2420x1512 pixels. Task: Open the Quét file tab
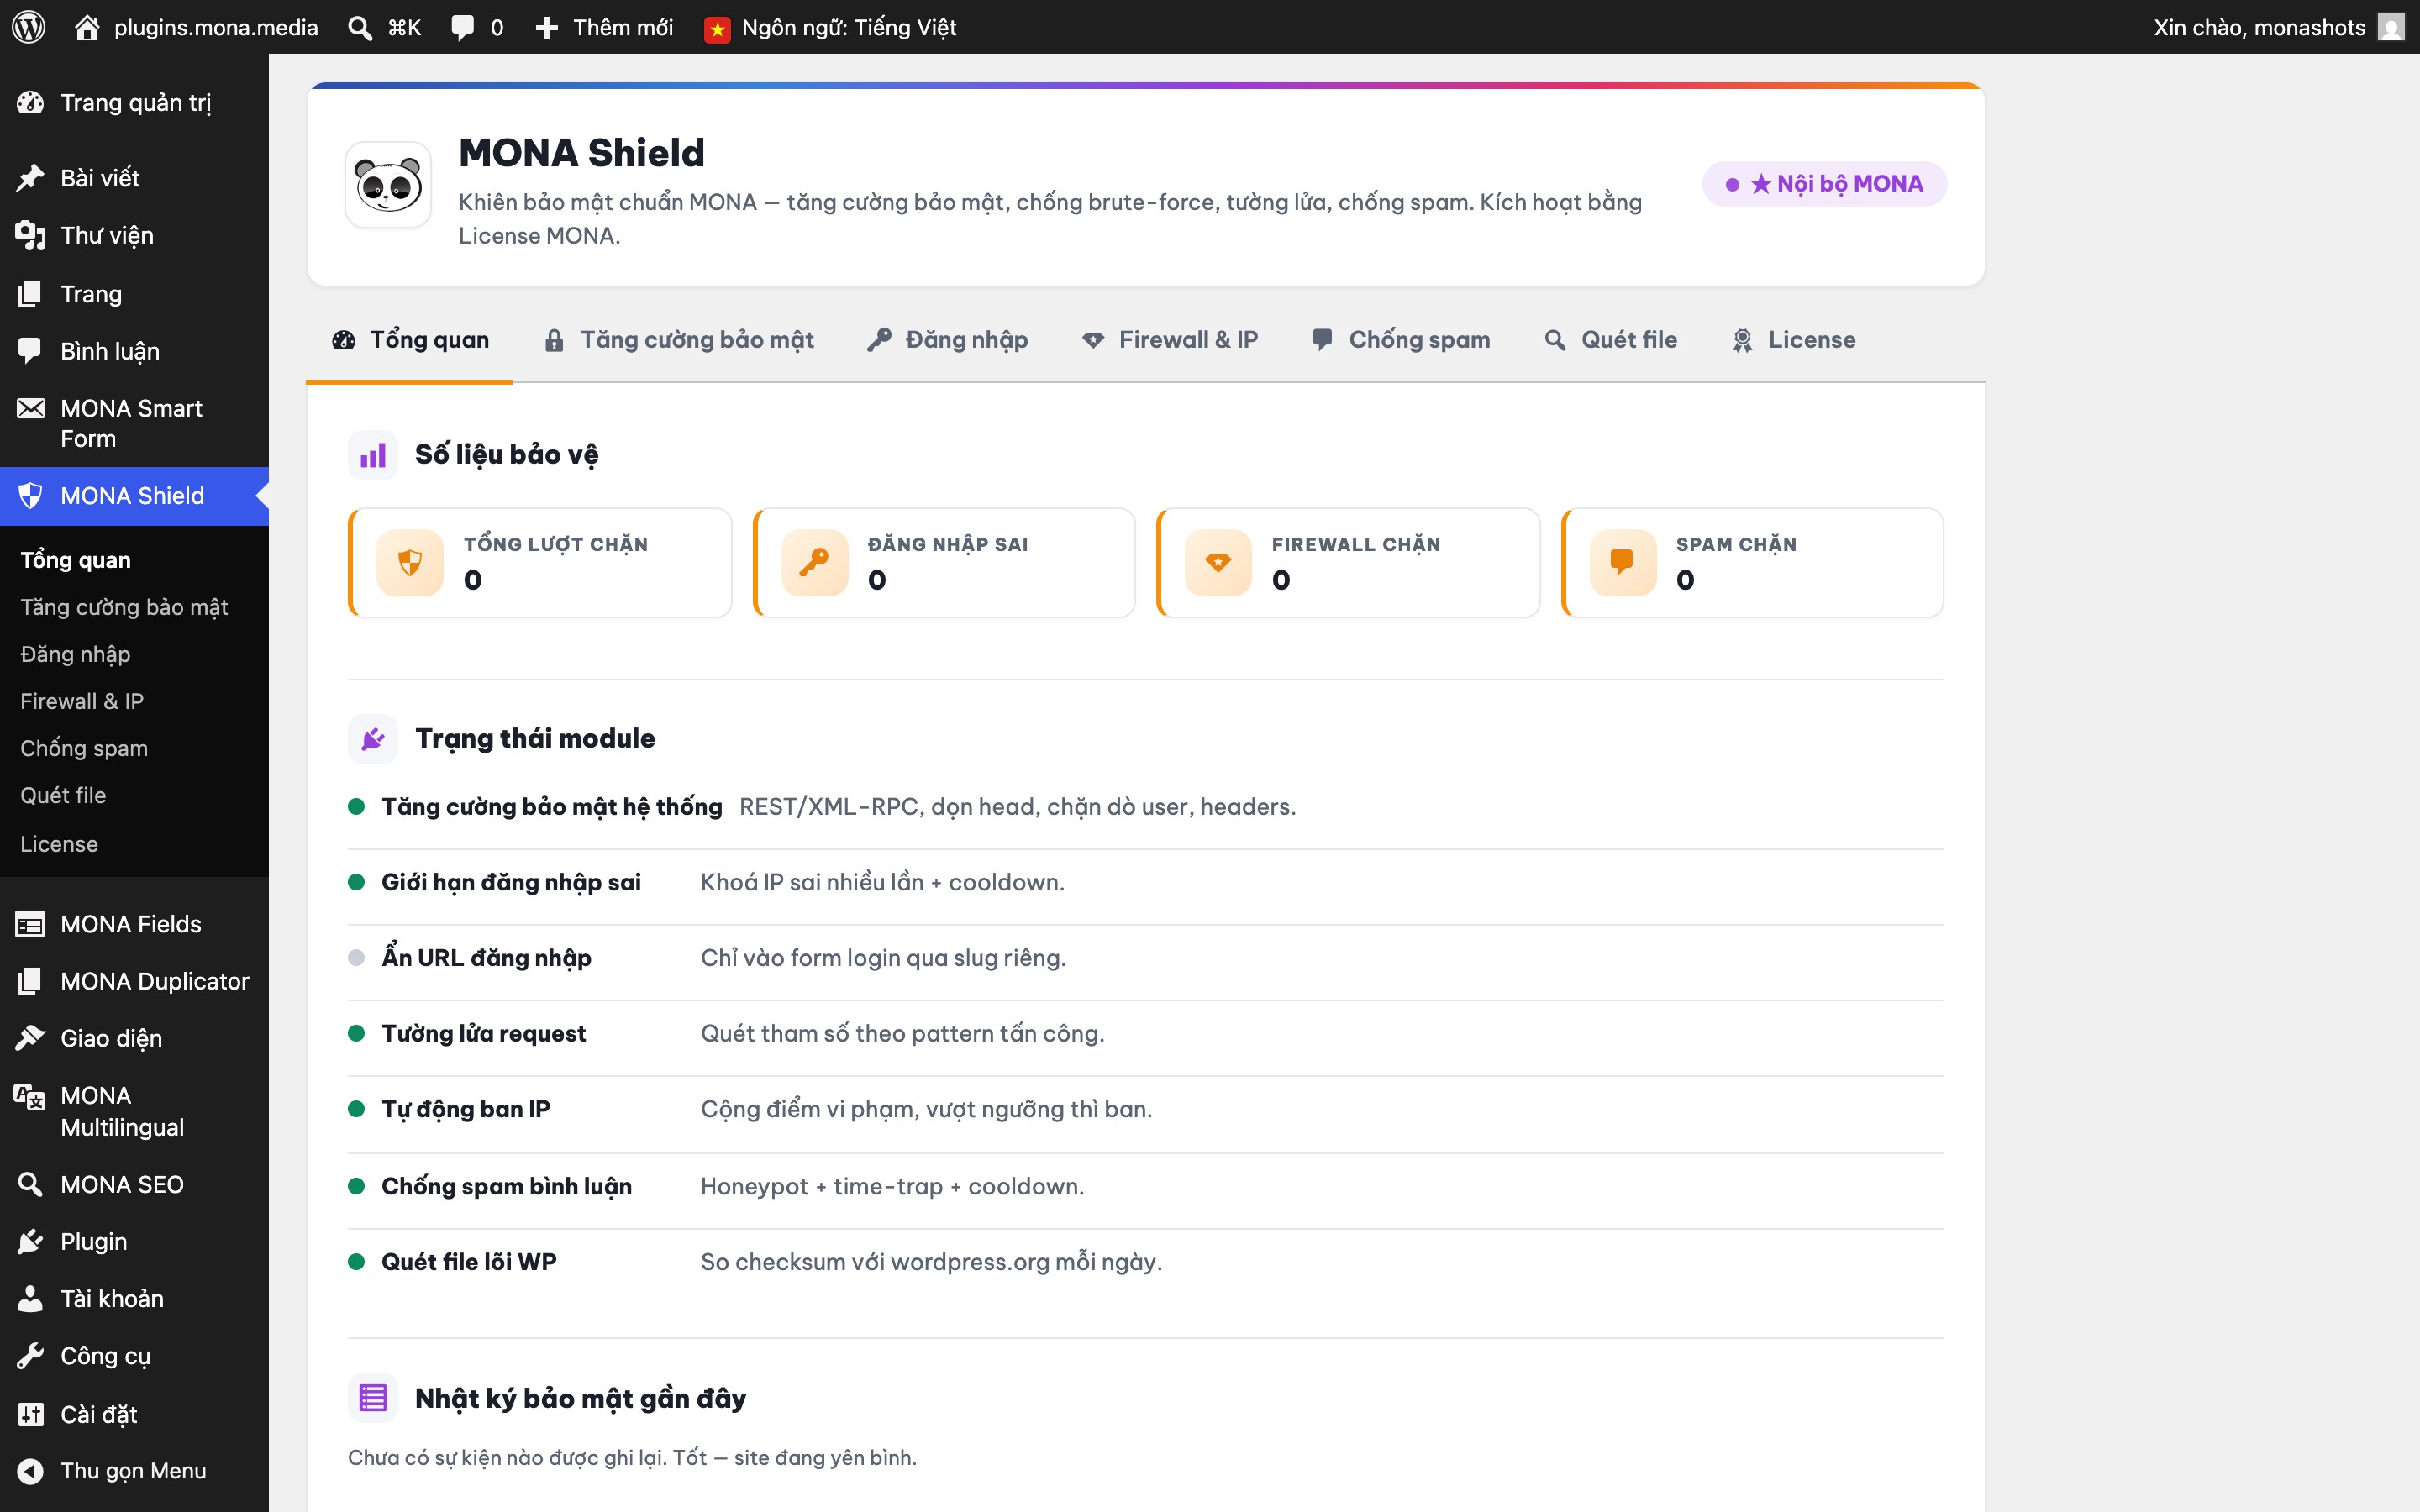coord(1611,340)
